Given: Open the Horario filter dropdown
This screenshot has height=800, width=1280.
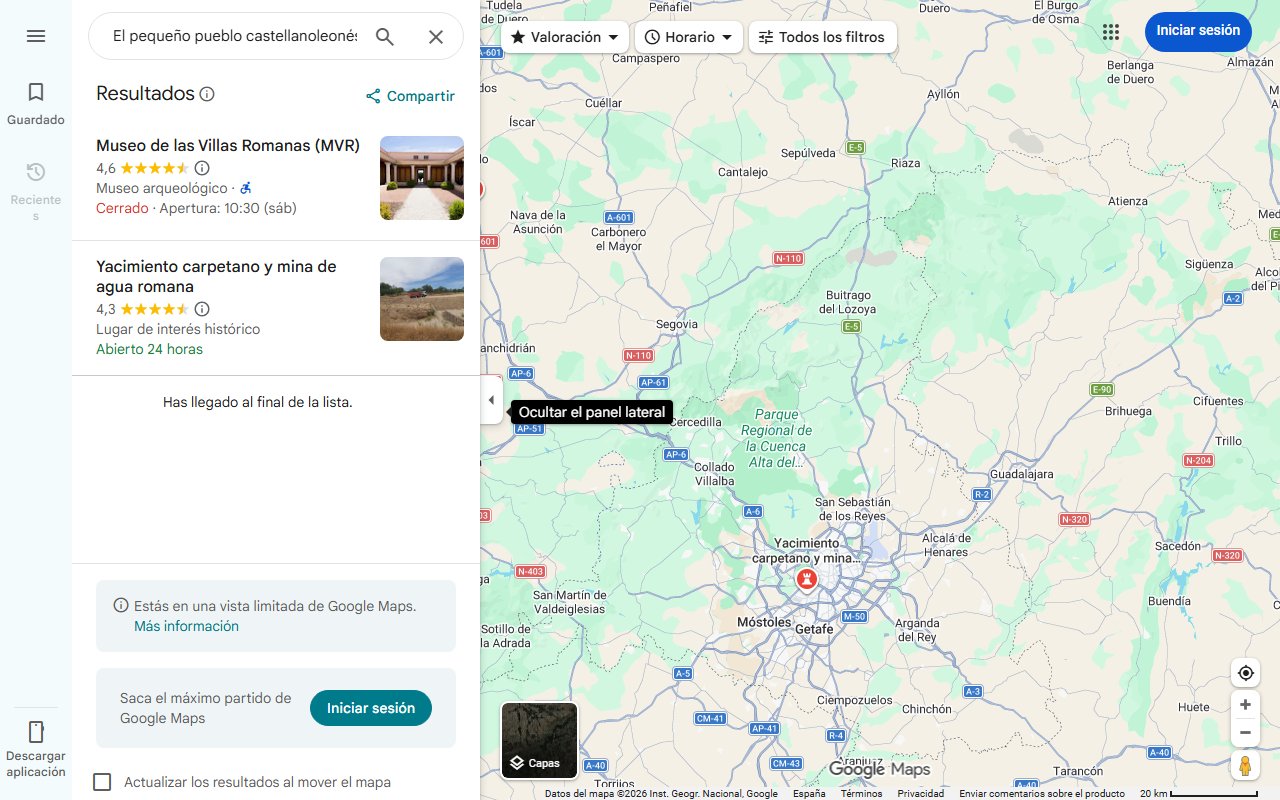Looking at the screenshot, I should pos(688,36).
